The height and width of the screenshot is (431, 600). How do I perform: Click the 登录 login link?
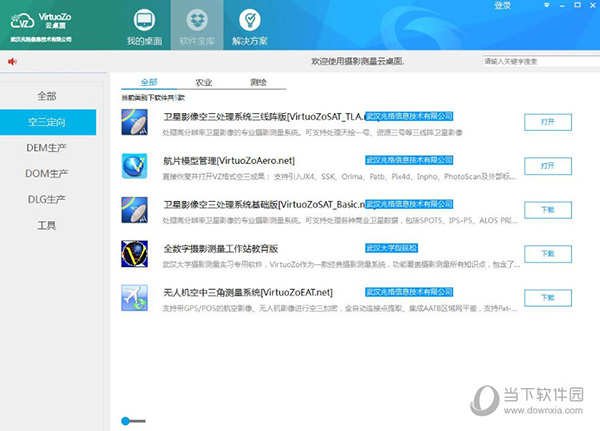click(x=502, y=6)
